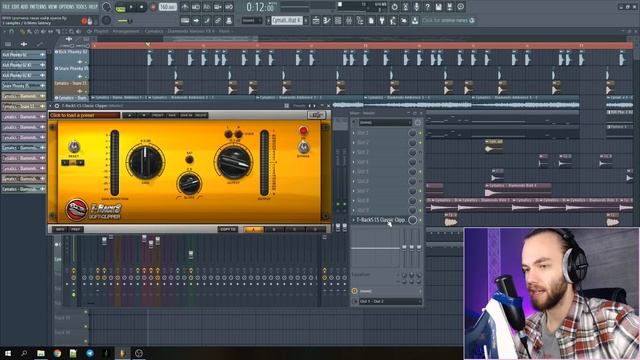Expand the Slot 5 menu arrow
Screen dimensions: 640x360
tap(354, 171)
